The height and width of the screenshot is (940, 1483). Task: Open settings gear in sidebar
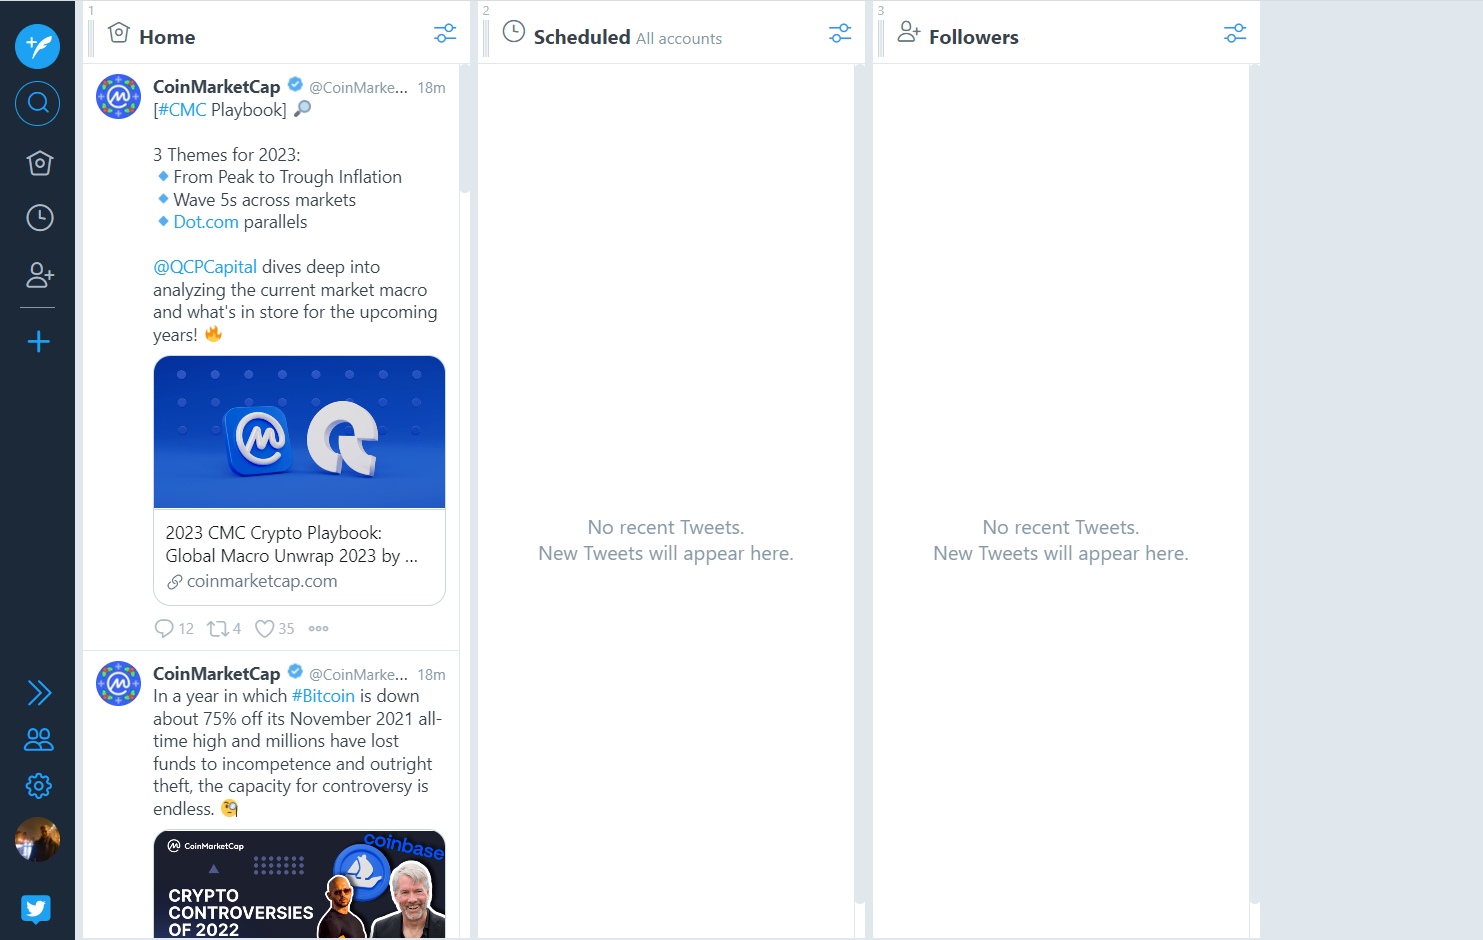pyautogui.click(x=39, y=786)
